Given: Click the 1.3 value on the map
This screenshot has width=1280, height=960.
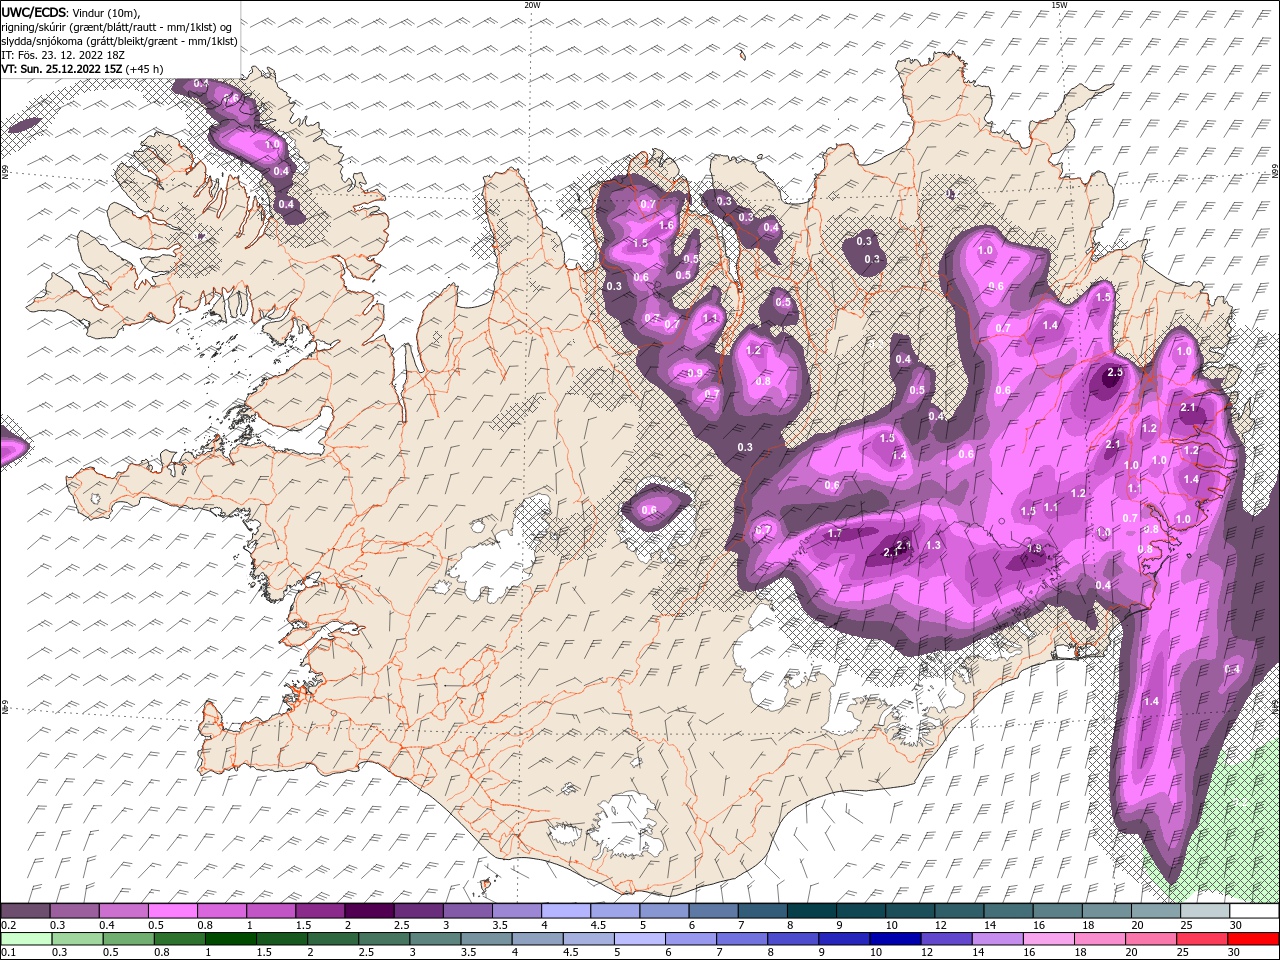Looking at the screenshot, I should (x=934, y=545).
